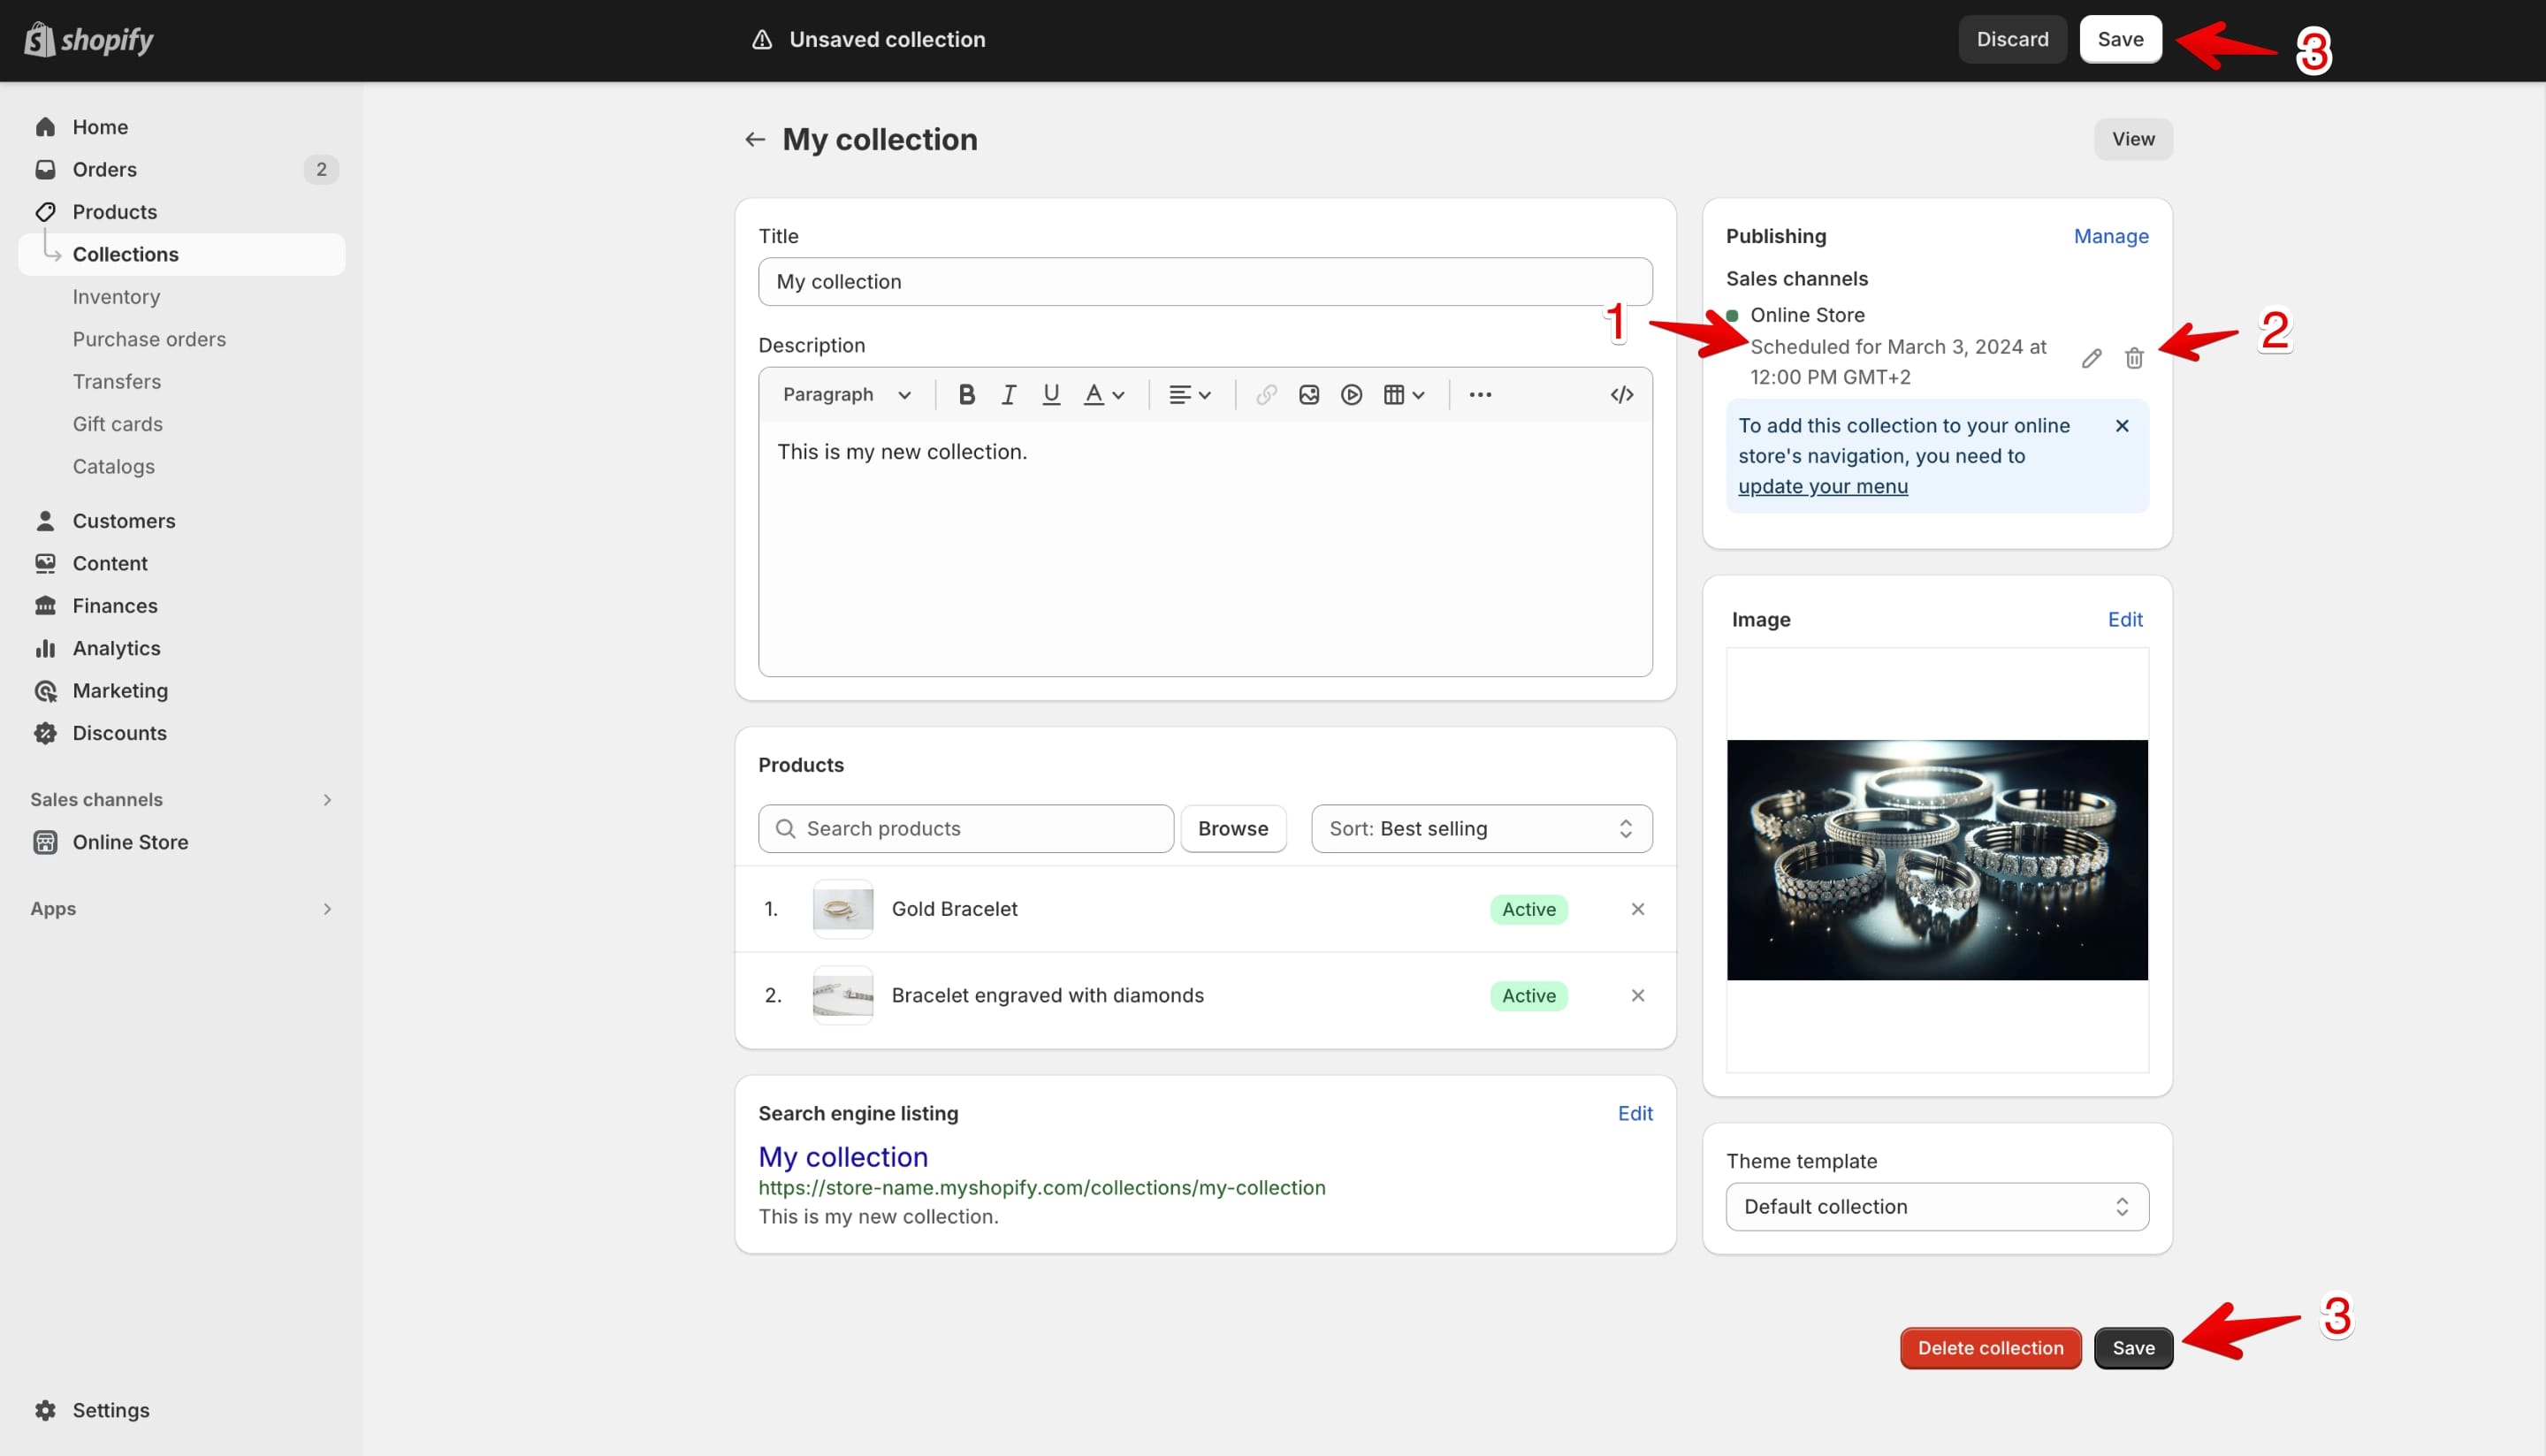Click the Browse button
This screenshot has height=1456, width=2546.
[1233, 829]
